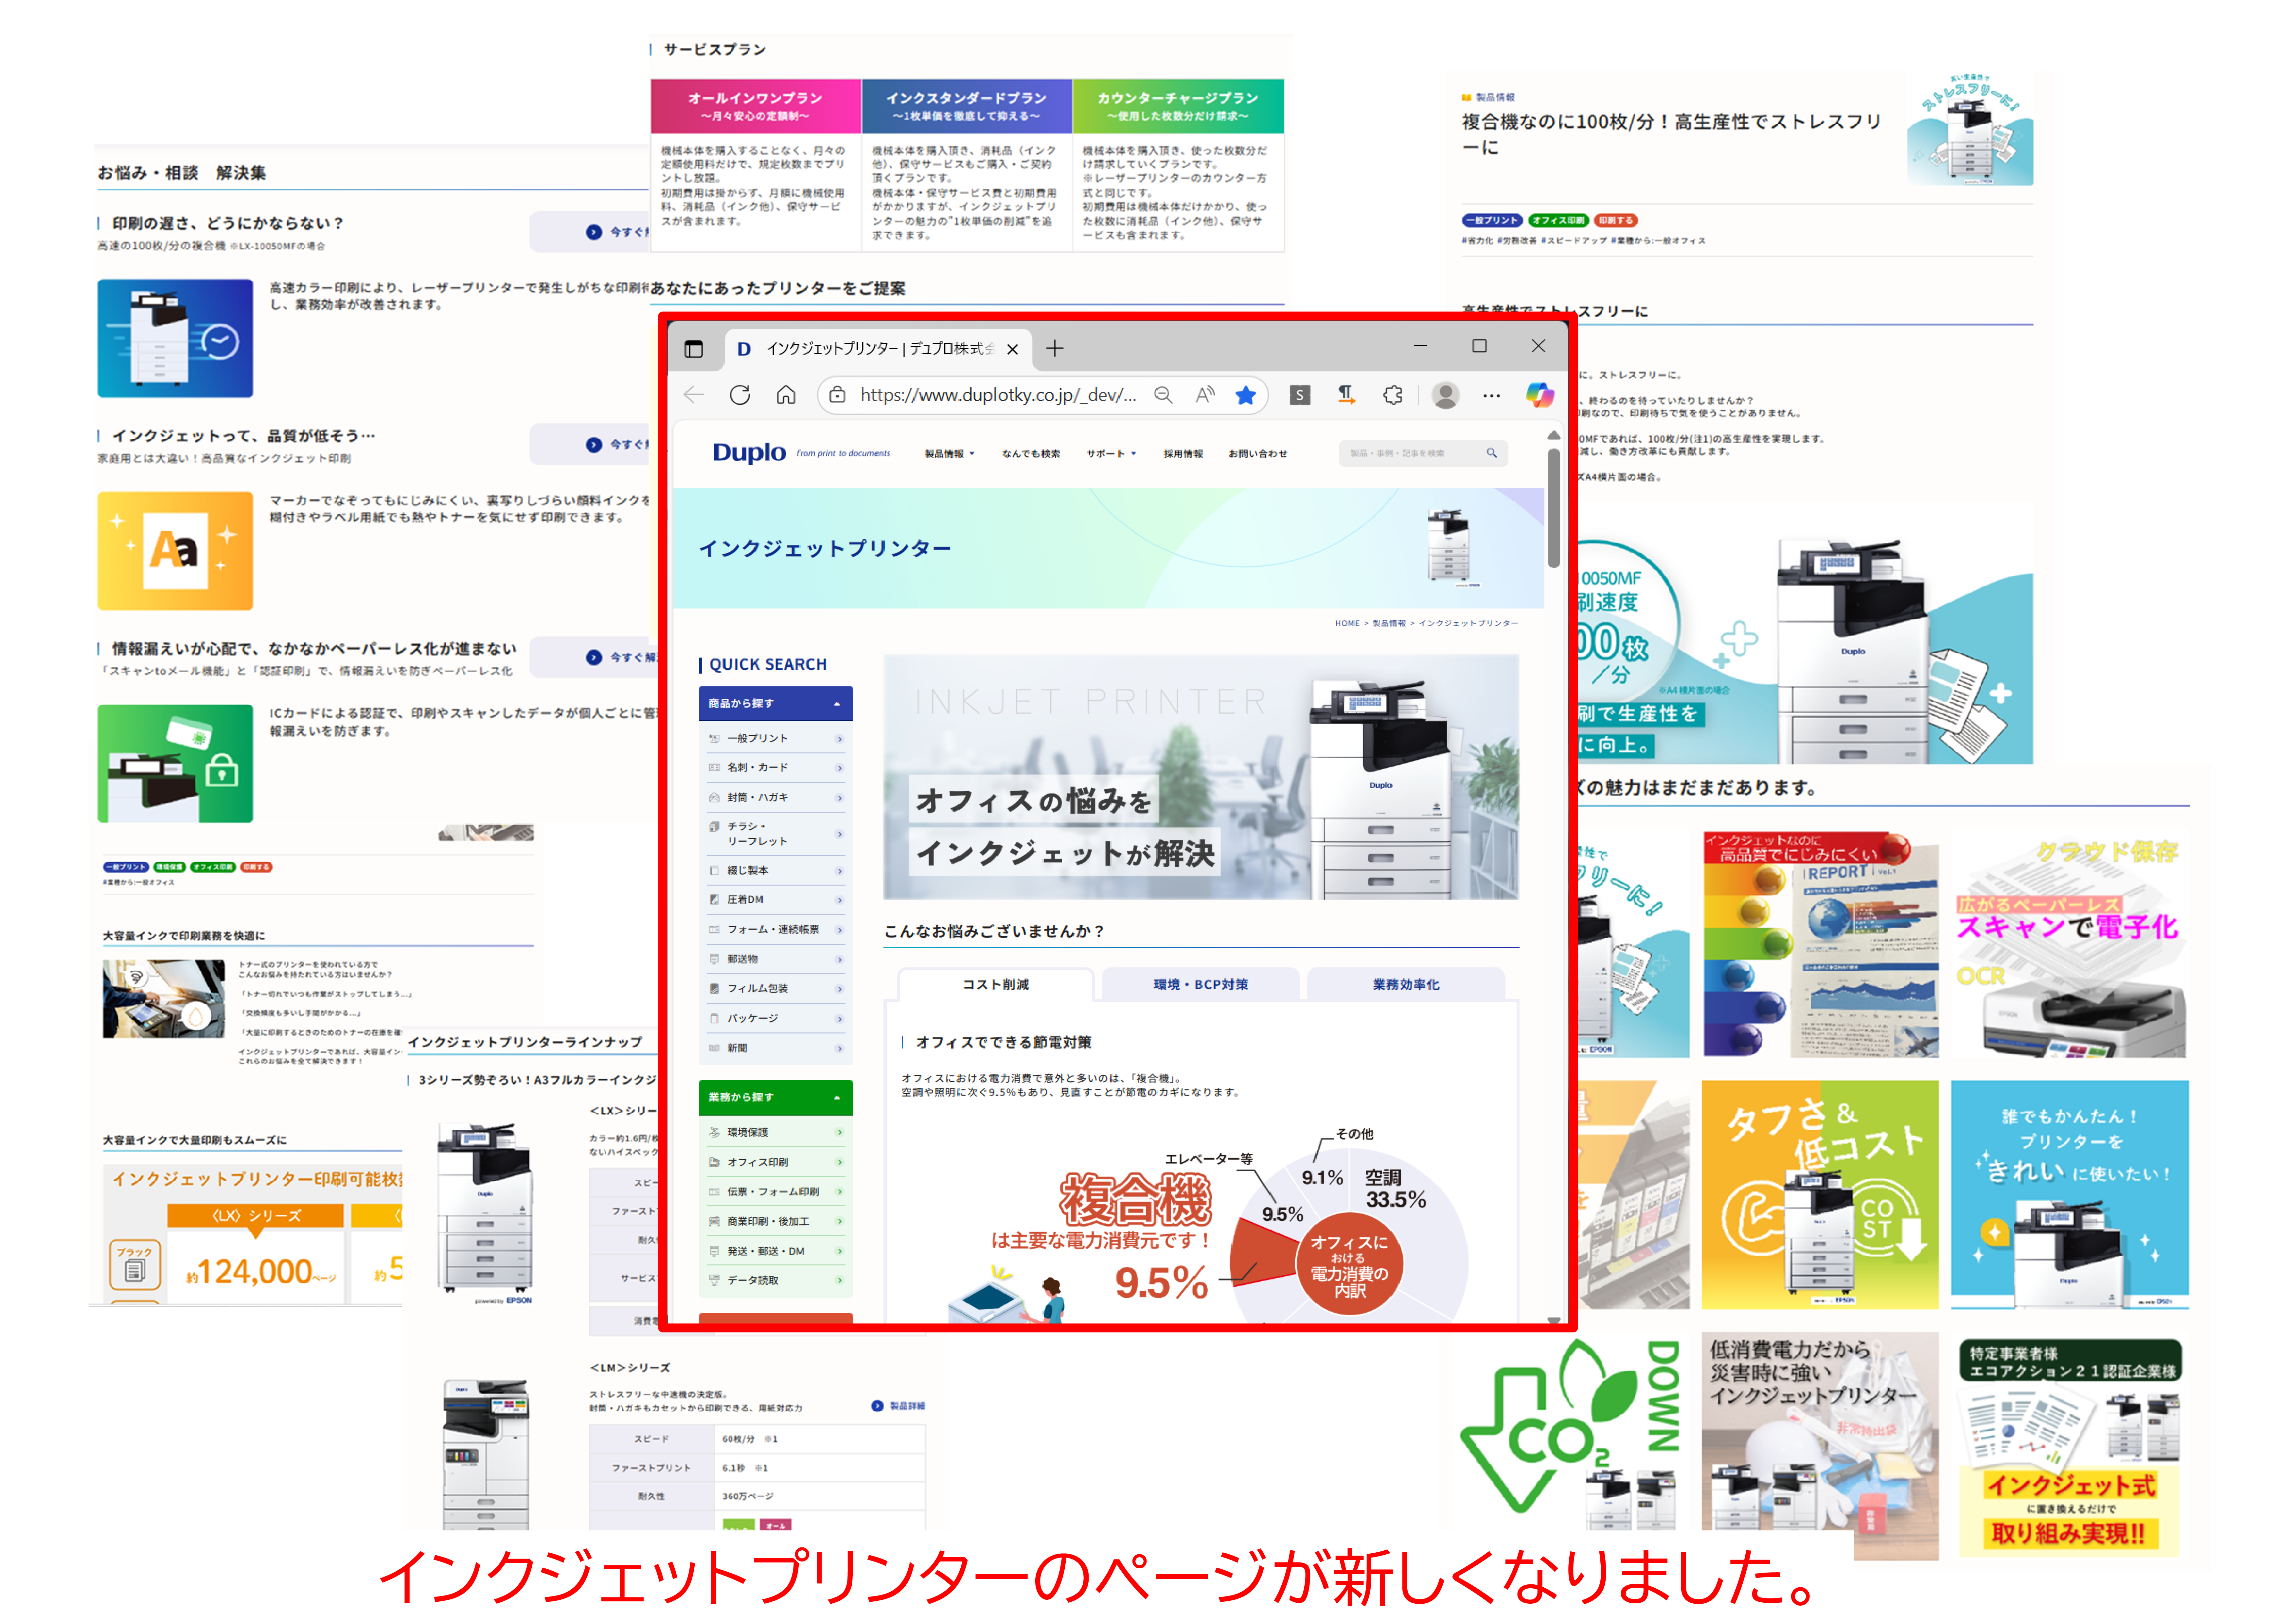Click the extensions puzzle piece icon

click(x=1393, y=395)
